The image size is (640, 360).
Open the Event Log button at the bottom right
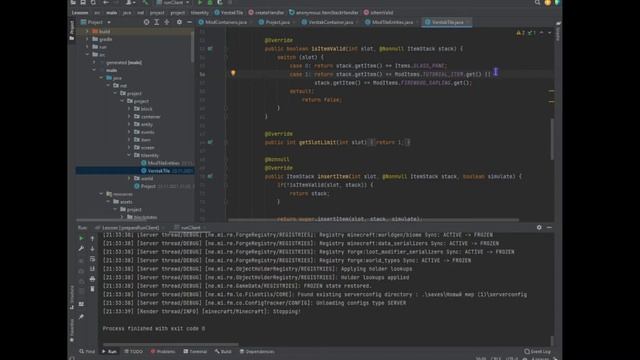coord(538,351)
